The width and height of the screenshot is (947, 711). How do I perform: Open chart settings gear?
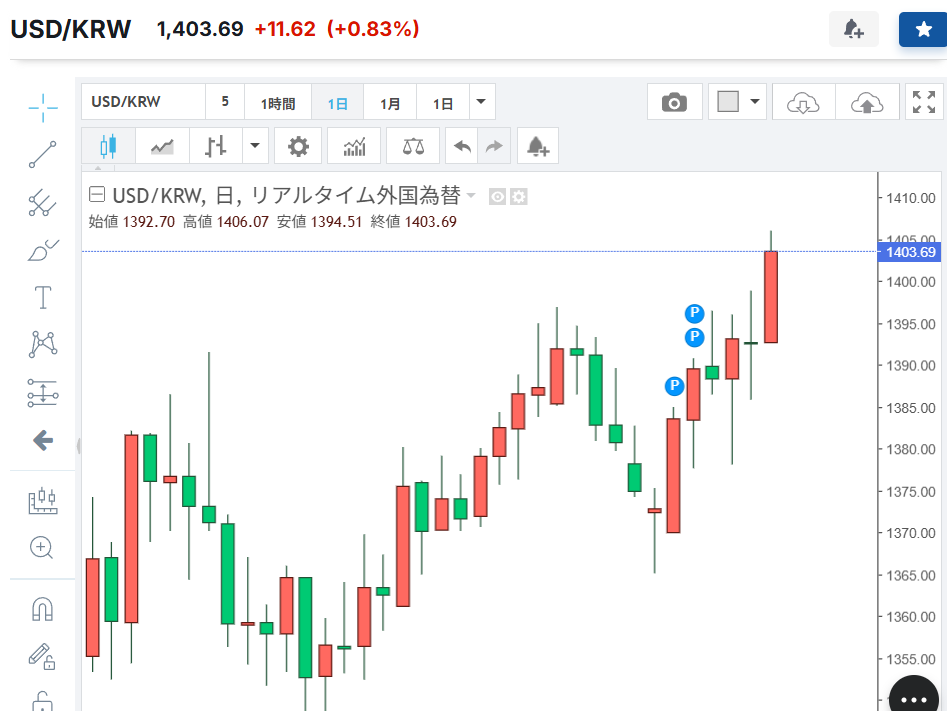pos(298,146)
